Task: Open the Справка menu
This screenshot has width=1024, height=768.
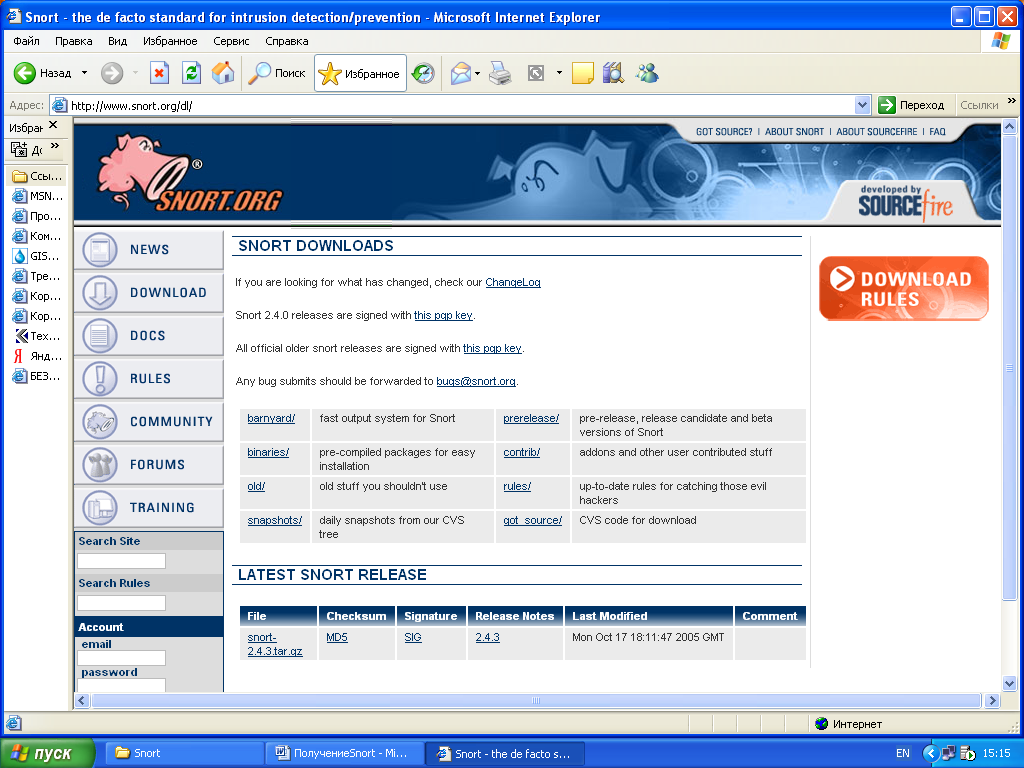Action: point(287,41)
